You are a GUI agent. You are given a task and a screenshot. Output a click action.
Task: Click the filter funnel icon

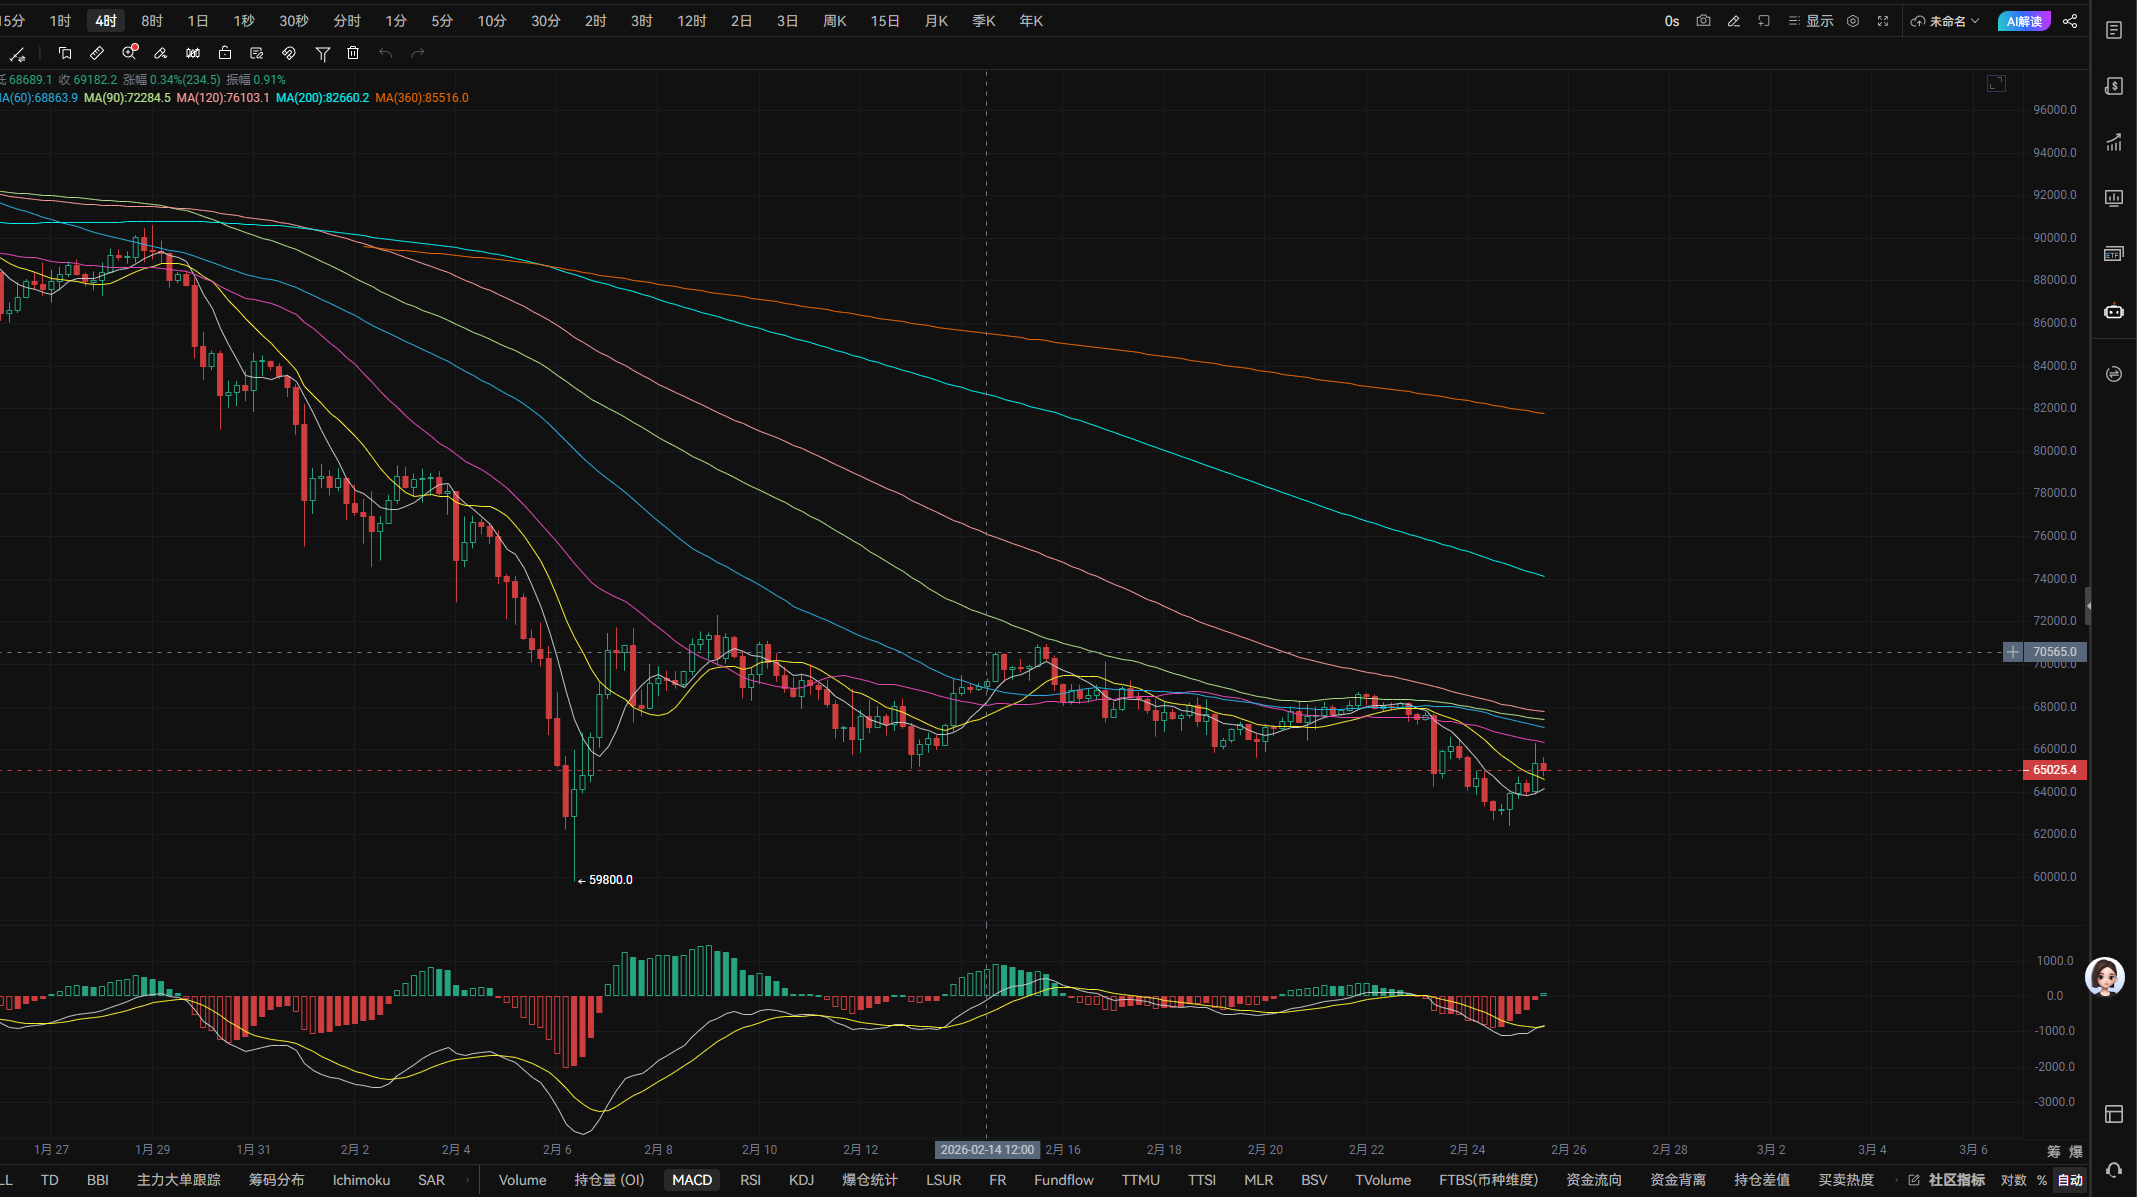pos(322,53)
